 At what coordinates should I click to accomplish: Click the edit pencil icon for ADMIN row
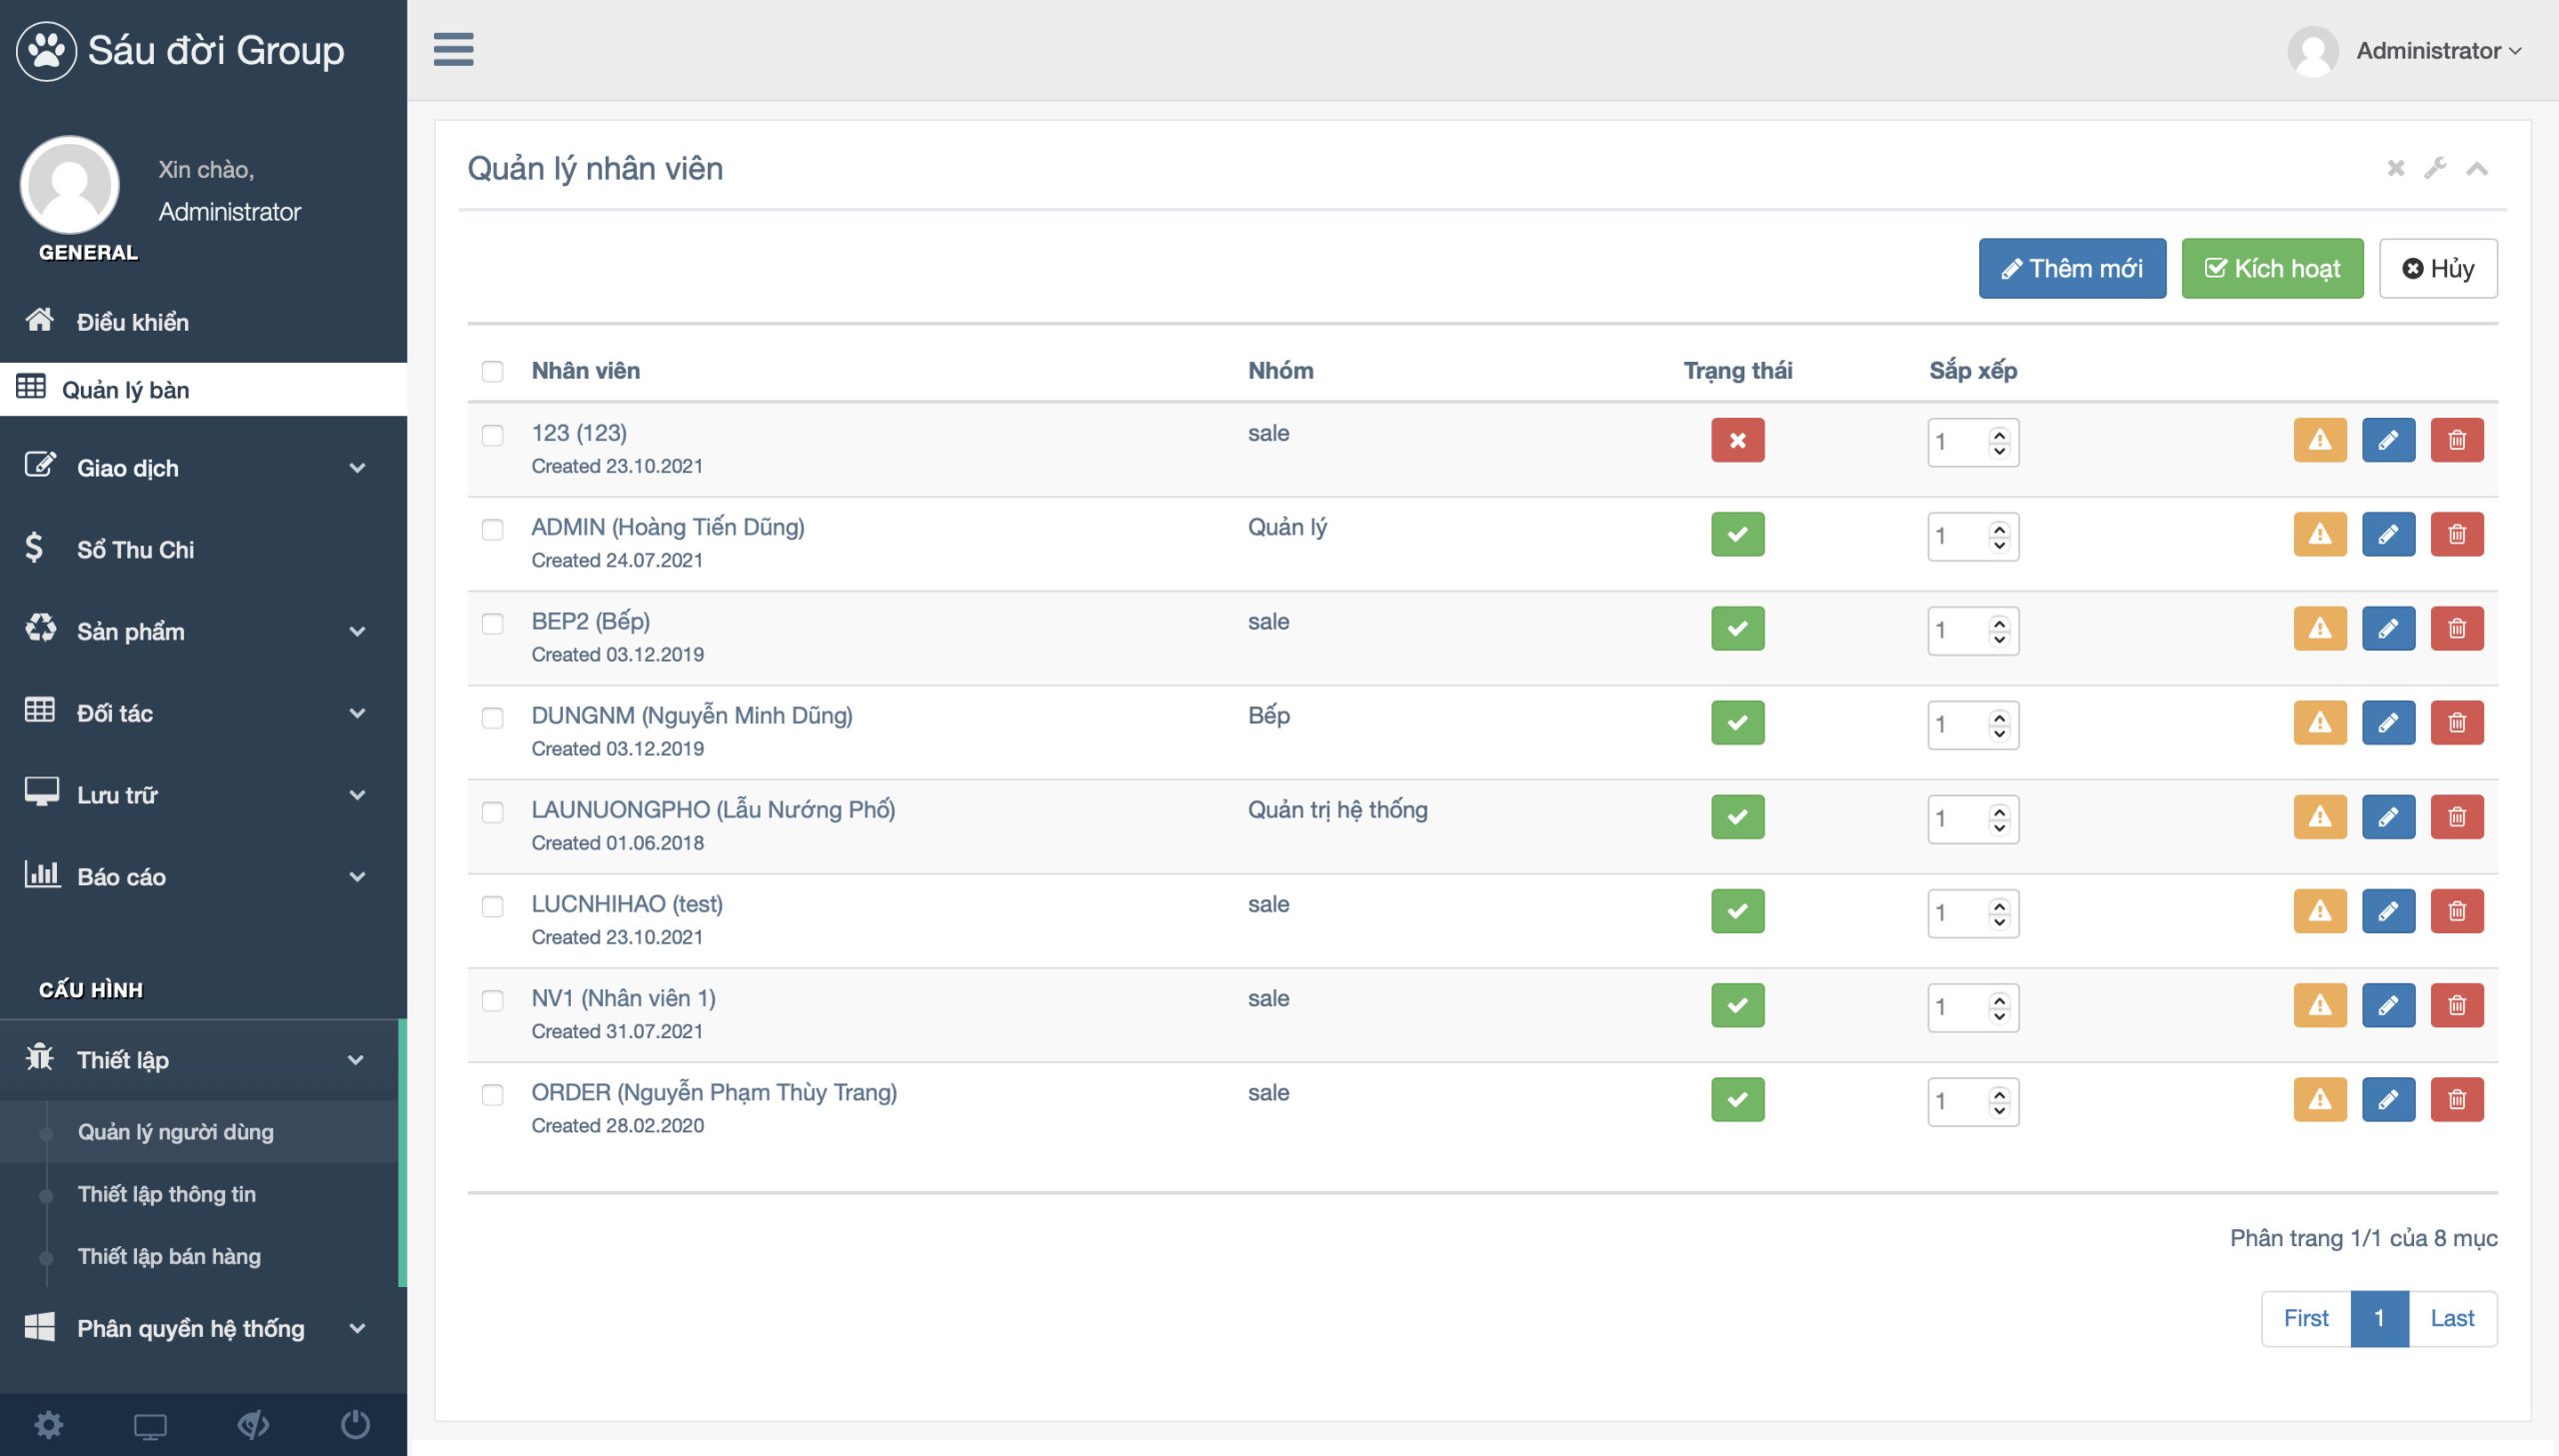[2388, 534]
